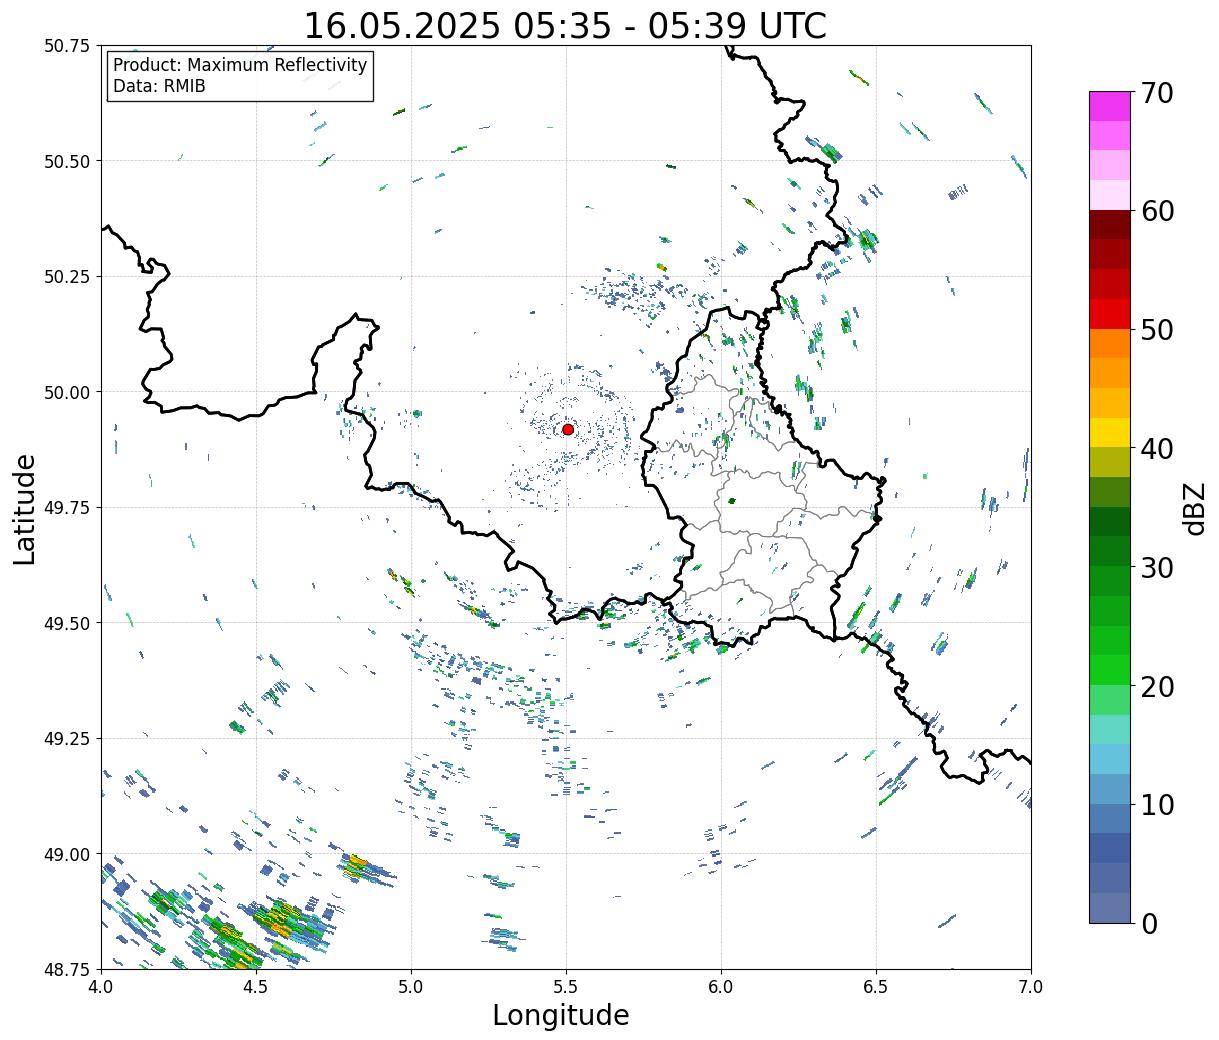Click the longitude tick label 7.0

click(1031, 987)
